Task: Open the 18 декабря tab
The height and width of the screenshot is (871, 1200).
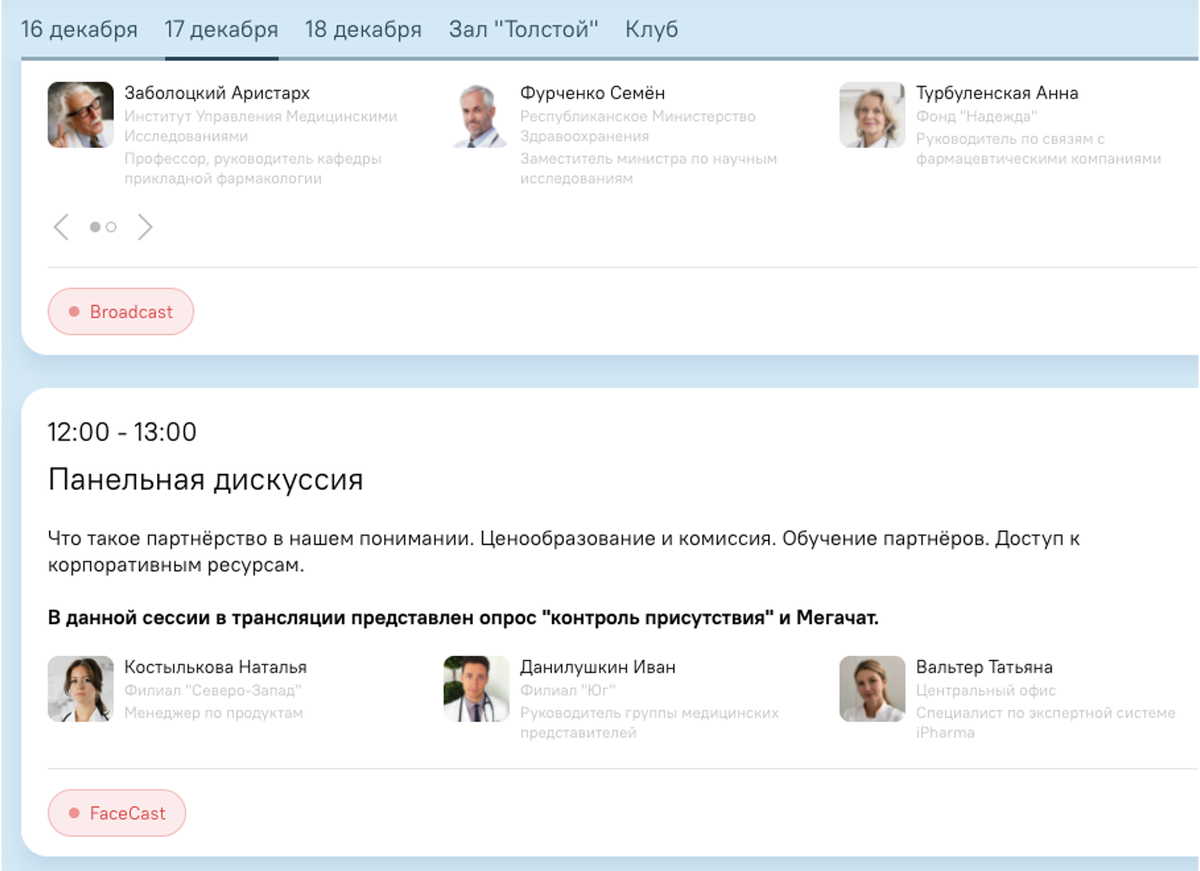Action: 363,29
